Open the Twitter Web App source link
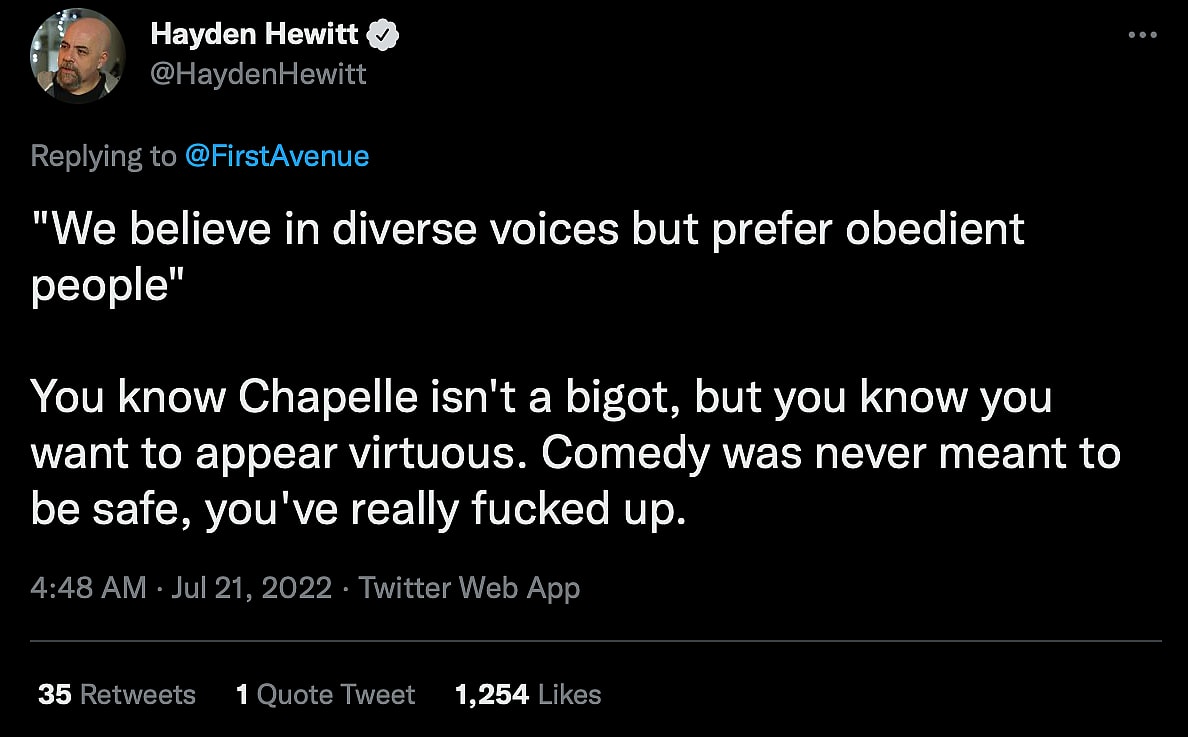Viewport: 1188px width, 737px height. point(469,588)
